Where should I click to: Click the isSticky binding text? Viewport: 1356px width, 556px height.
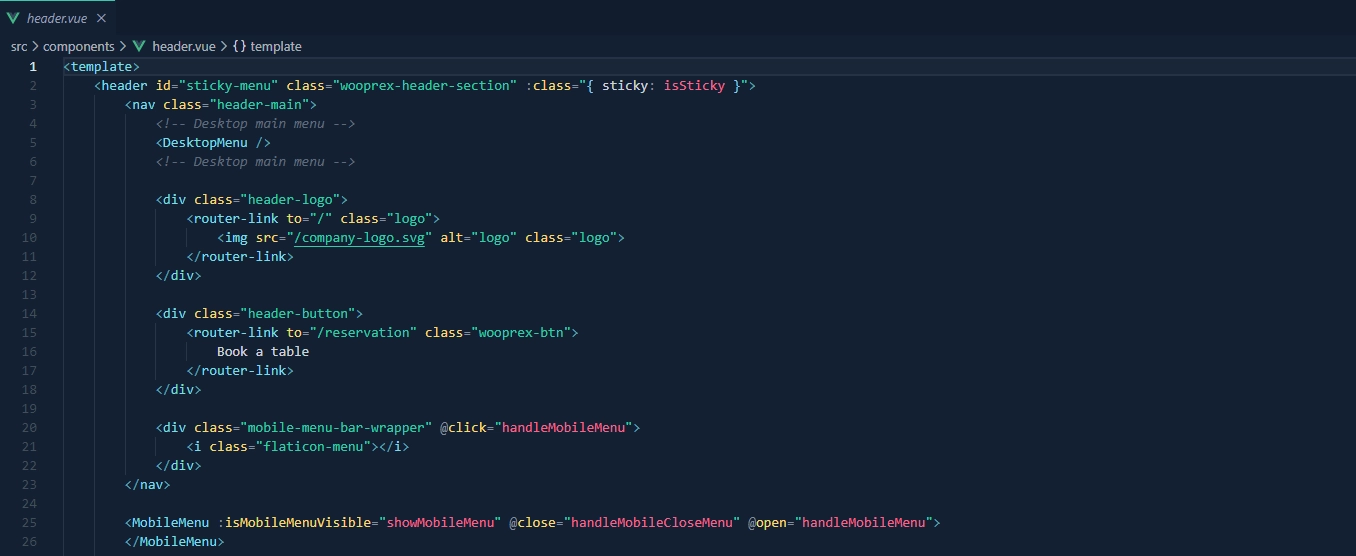point(693,86)
